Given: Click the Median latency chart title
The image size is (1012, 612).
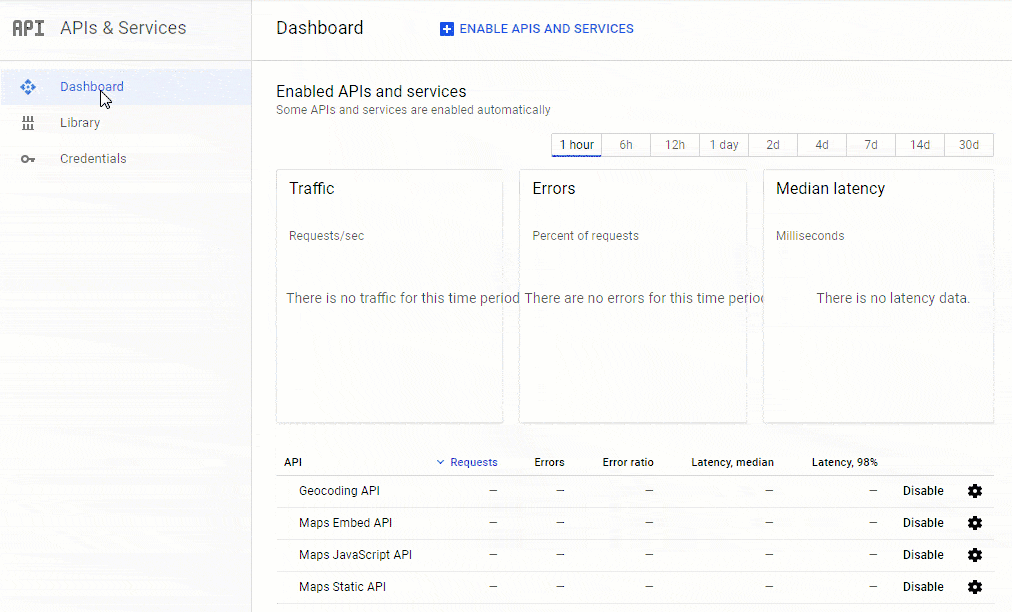Looking at the screenshot, I should tap(831, 189).
